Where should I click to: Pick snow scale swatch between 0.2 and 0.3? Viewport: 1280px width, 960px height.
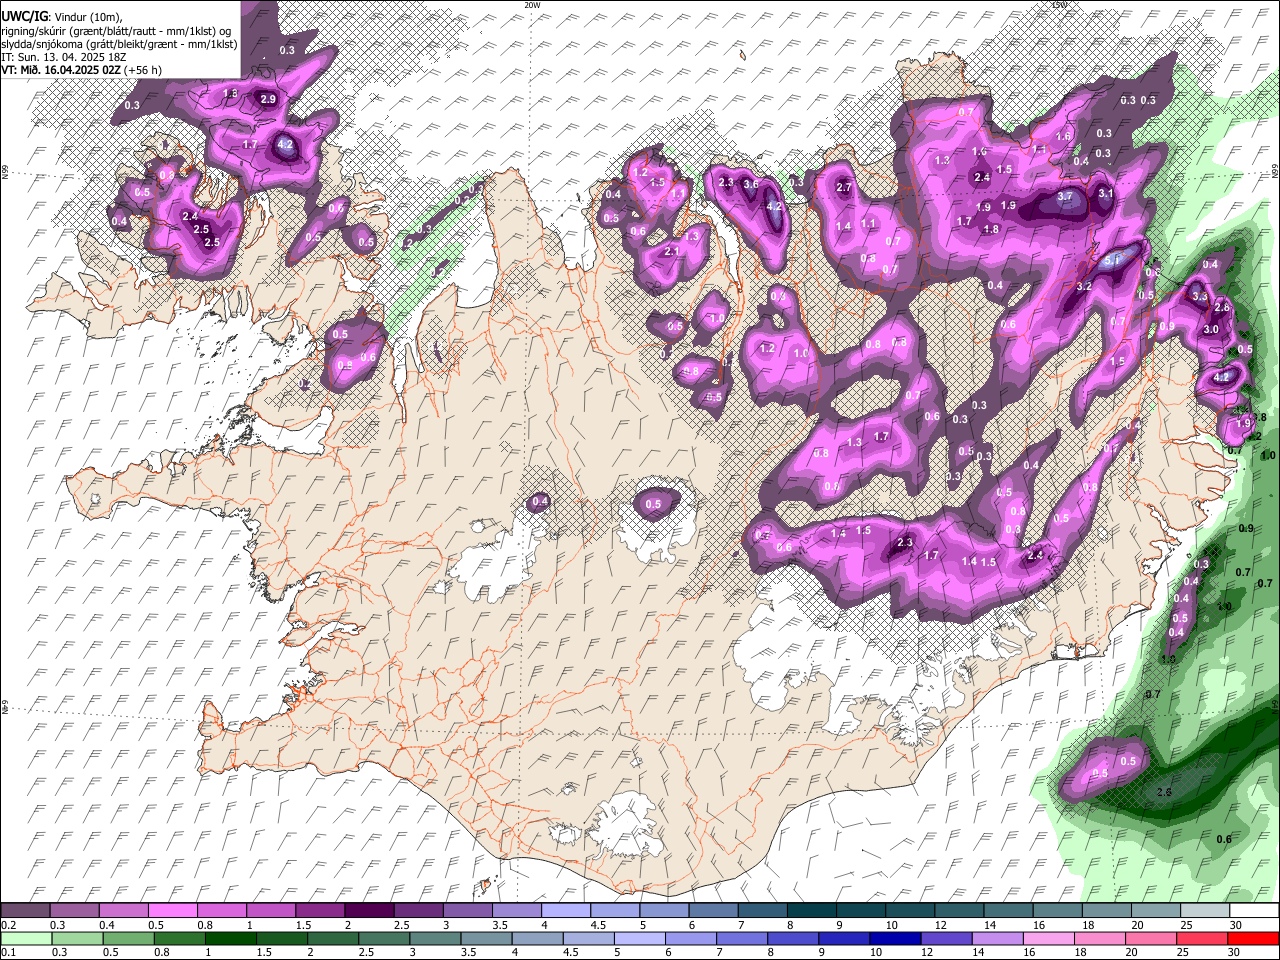pos(26,911)
